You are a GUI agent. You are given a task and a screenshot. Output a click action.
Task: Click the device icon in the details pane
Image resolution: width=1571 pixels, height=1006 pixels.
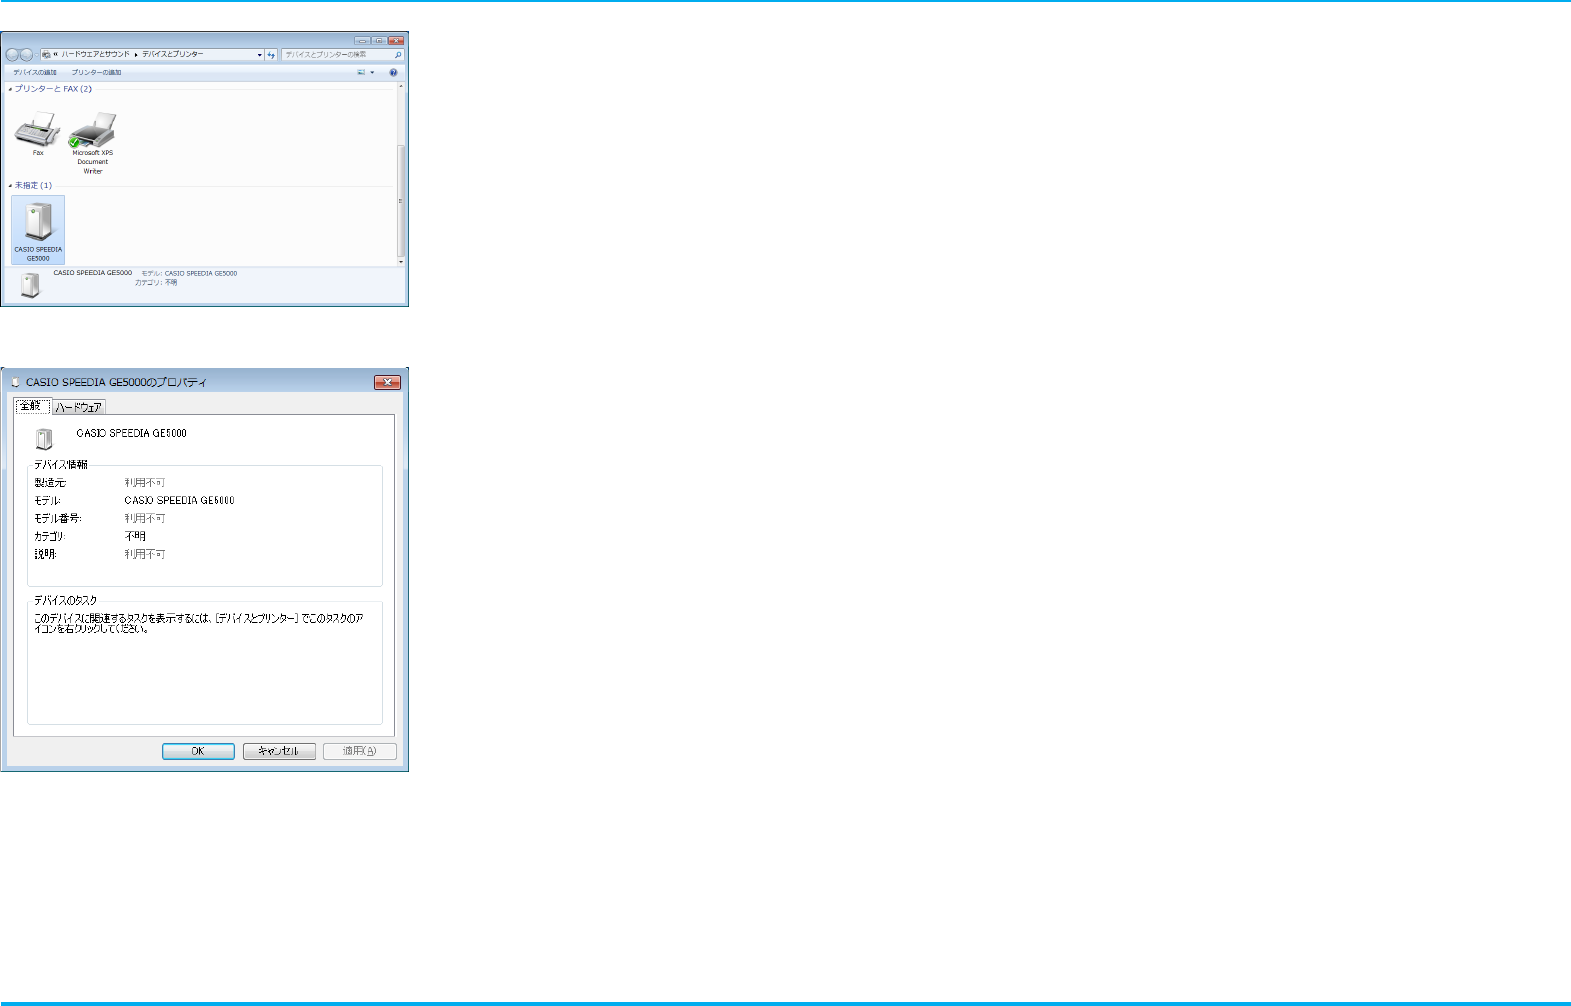(30, 285)
